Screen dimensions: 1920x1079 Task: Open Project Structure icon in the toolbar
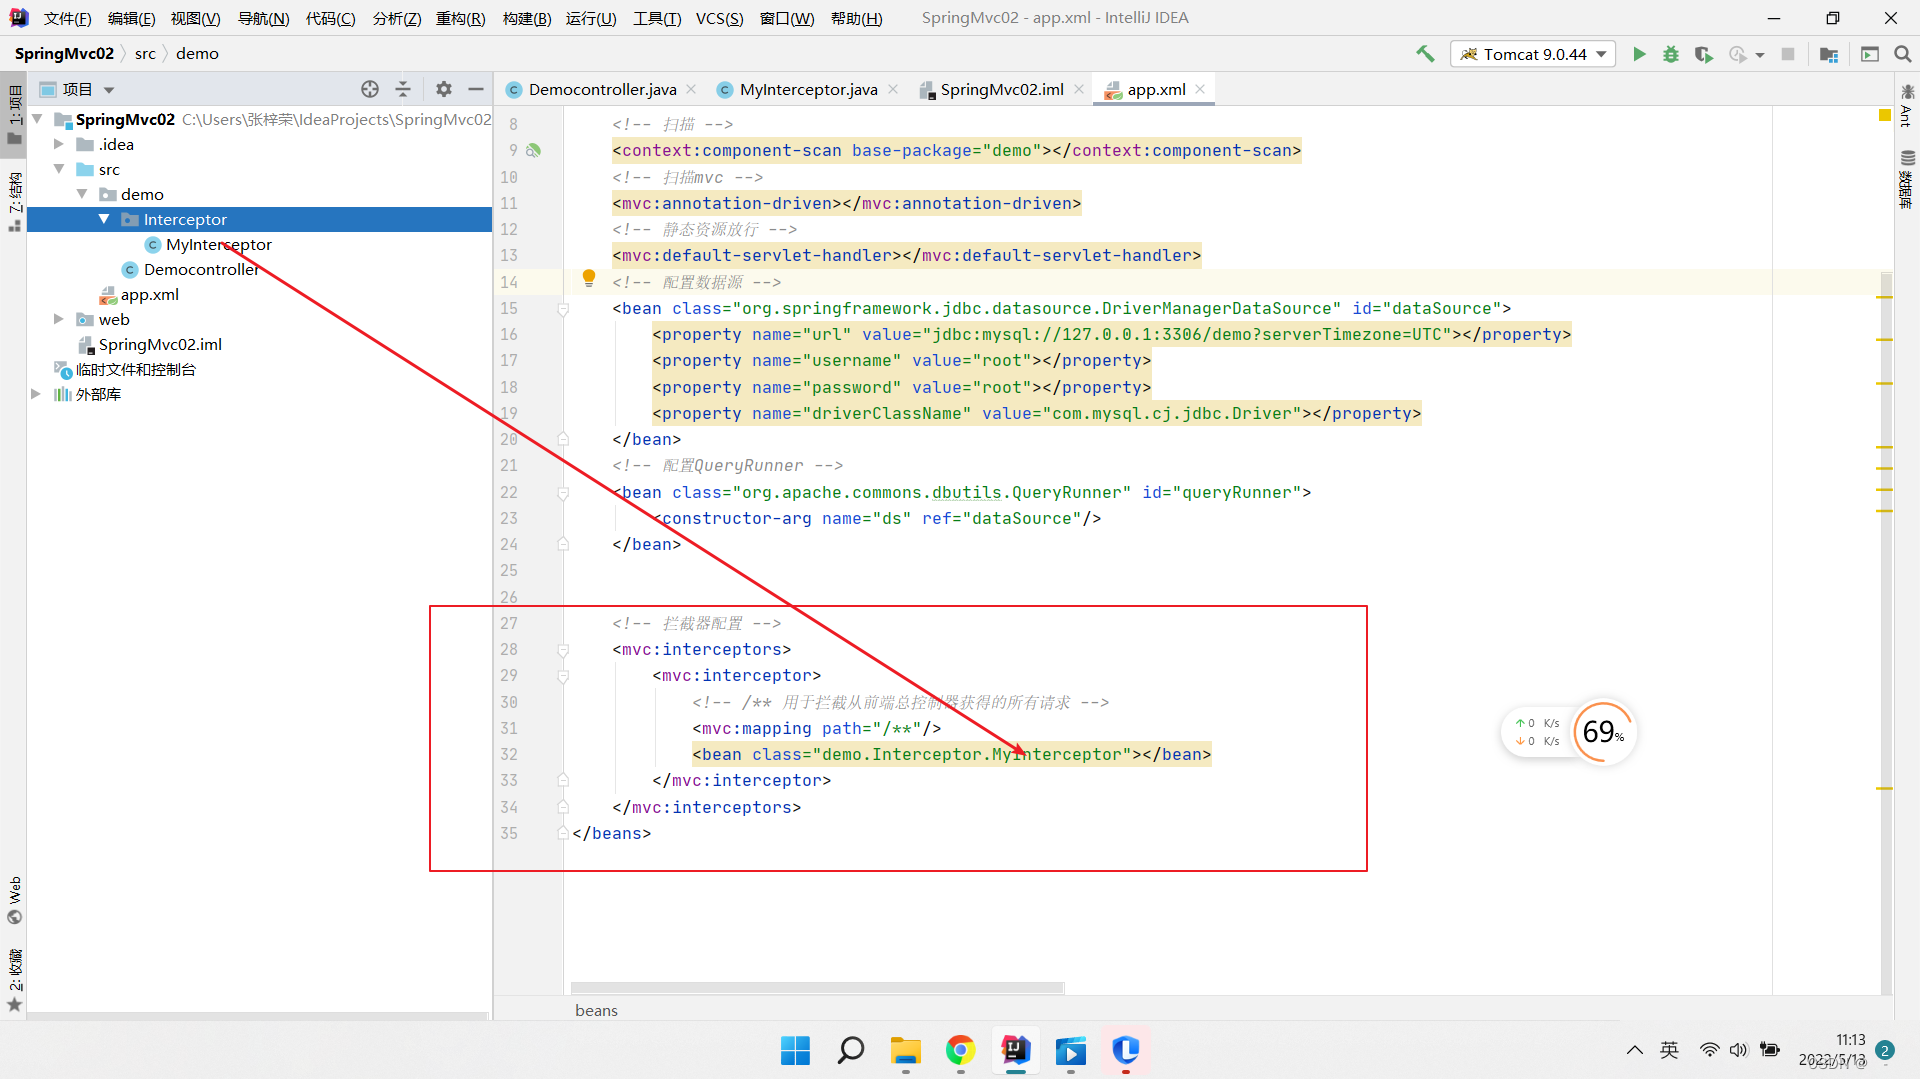(x=1829, y=54)
